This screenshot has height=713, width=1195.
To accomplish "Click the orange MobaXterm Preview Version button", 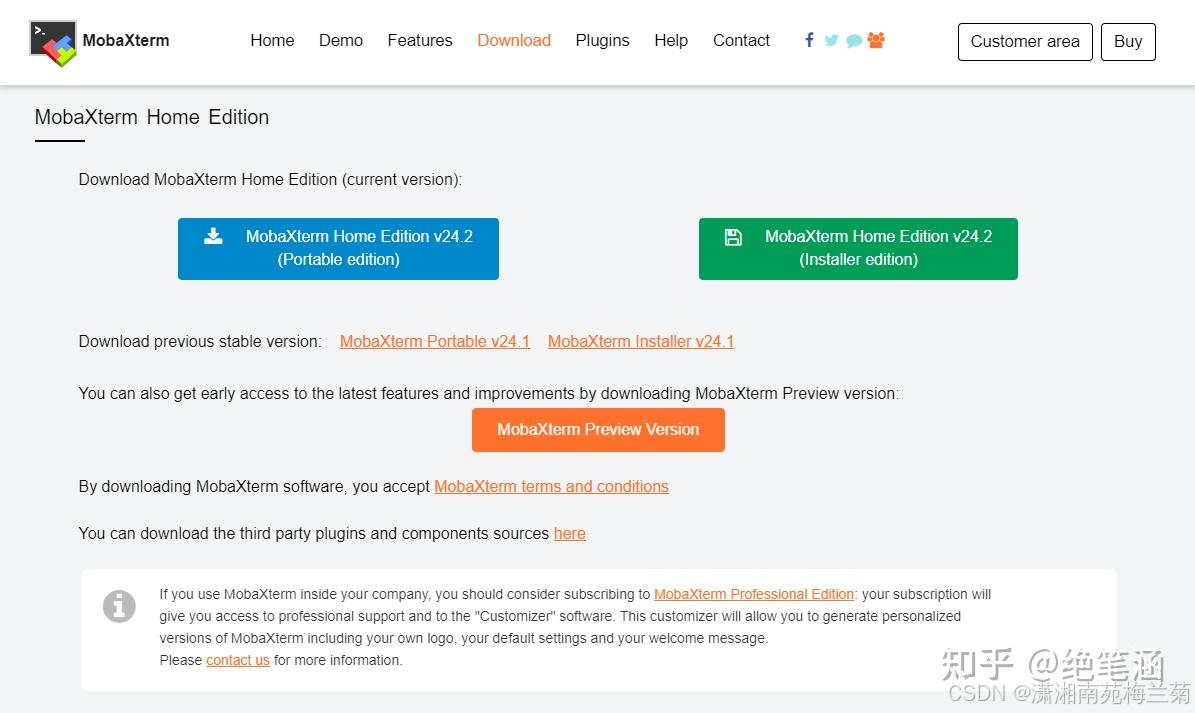I will [x=598, y=429].
